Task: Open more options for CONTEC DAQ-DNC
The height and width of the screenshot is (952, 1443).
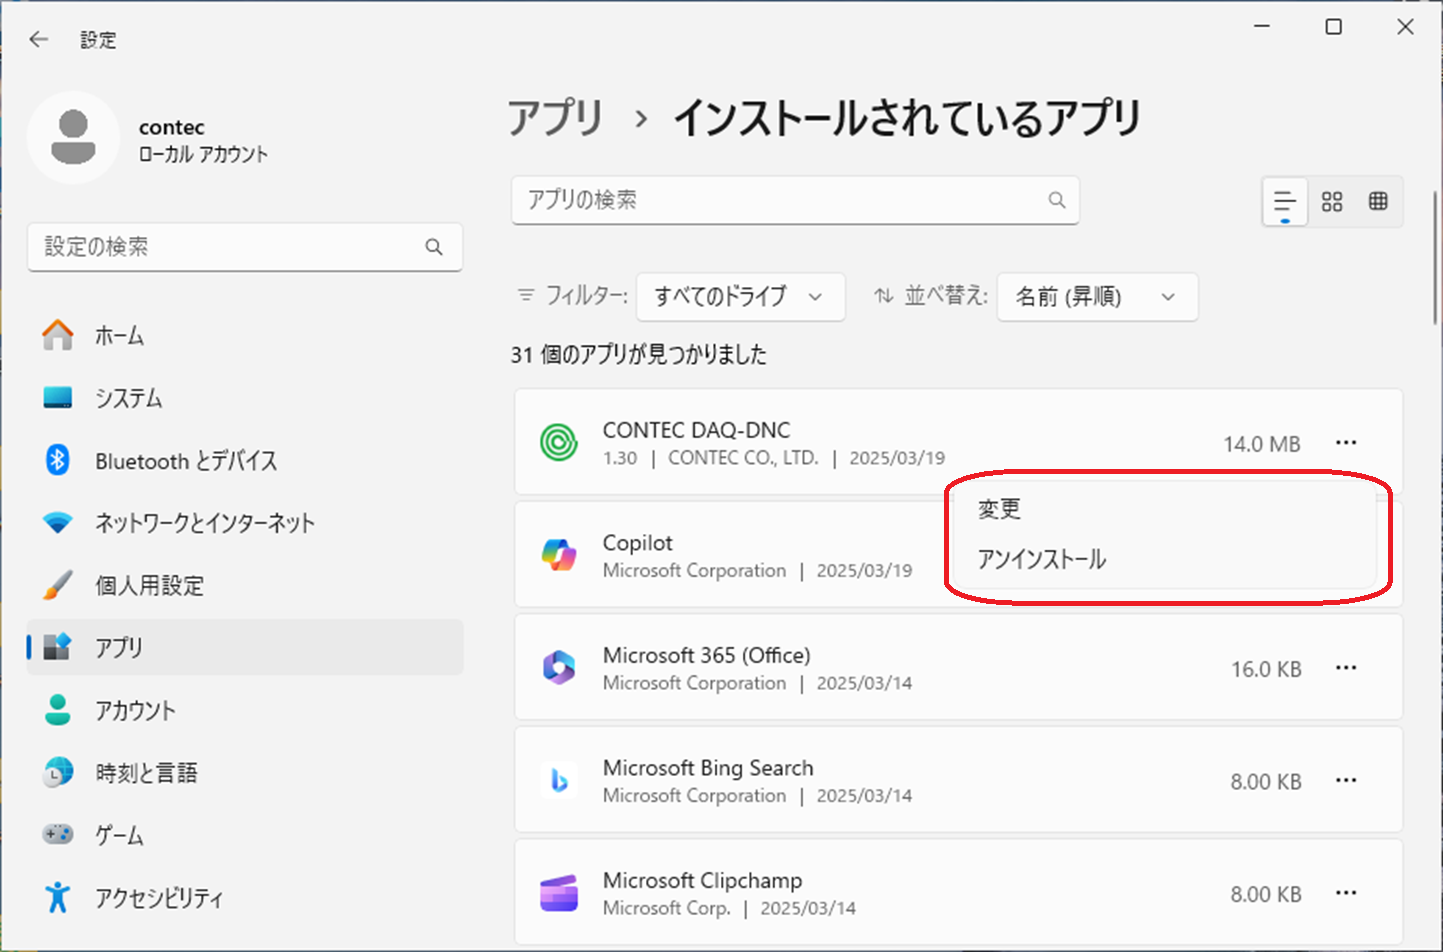Action: pyautogui.click(x=1346, y=443)
